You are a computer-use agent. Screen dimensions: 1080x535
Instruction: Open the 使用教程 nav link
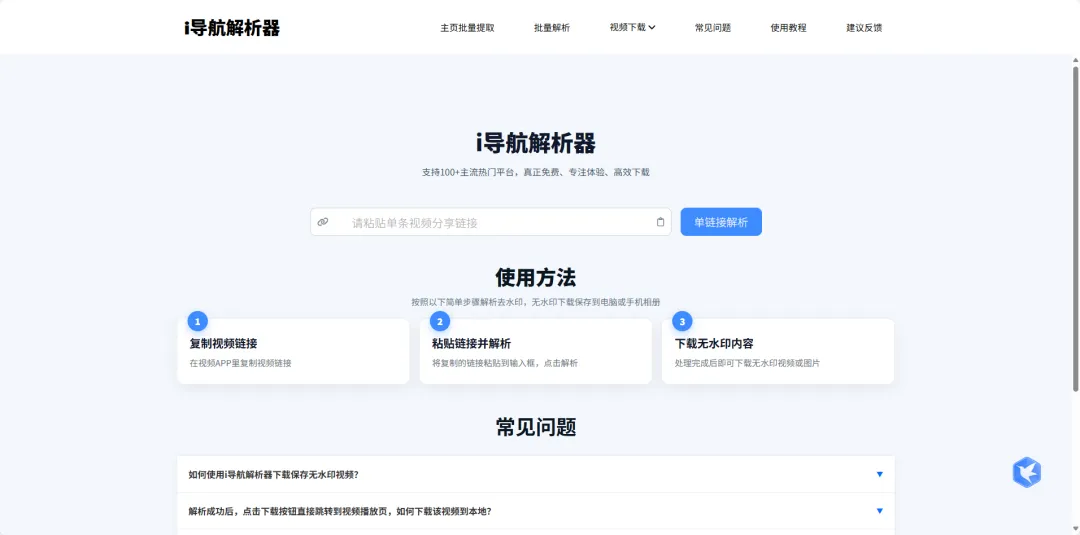tap(789, 28)
